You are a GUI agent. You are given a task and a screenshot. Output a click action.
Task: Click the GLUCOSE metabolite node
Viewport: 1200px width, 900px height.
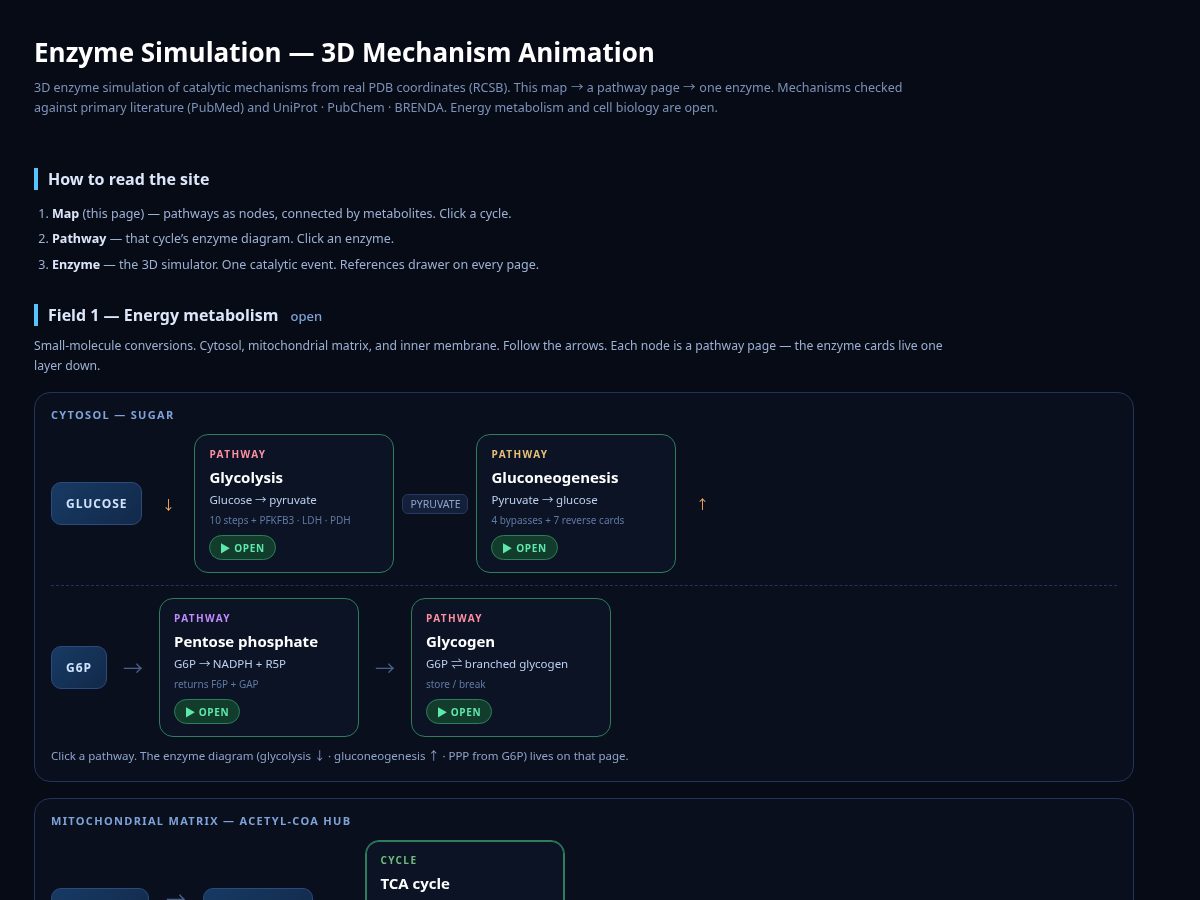point(96,503)
